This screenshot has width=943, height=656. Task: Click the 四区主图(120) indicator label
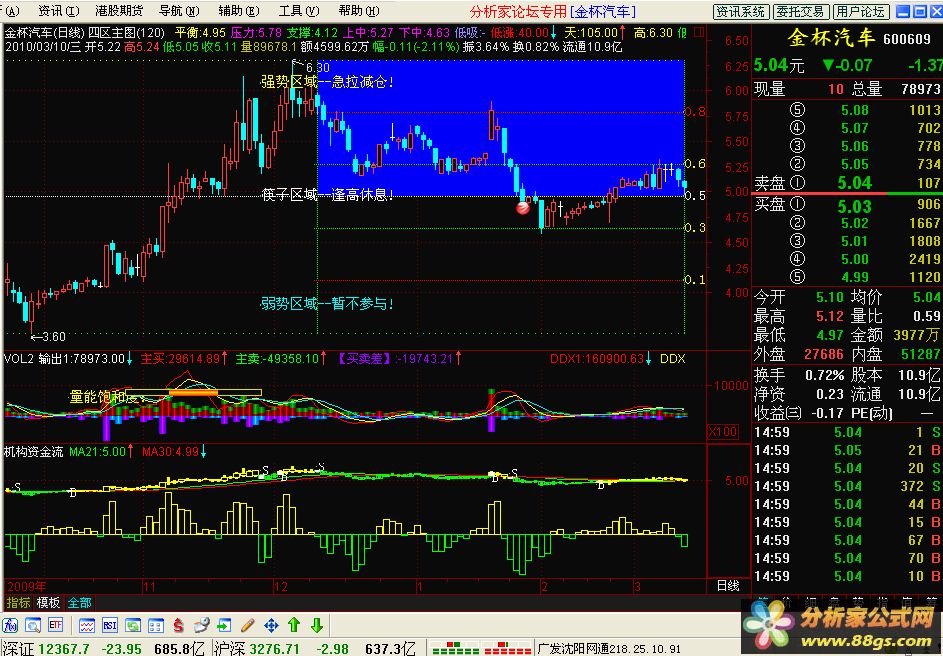click(x=126, y=33)
